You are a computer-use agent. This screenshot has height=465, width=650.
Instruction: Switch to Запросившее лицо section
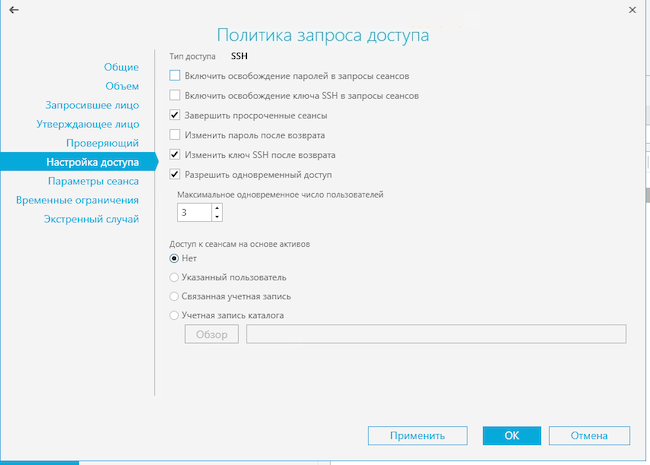92,105
